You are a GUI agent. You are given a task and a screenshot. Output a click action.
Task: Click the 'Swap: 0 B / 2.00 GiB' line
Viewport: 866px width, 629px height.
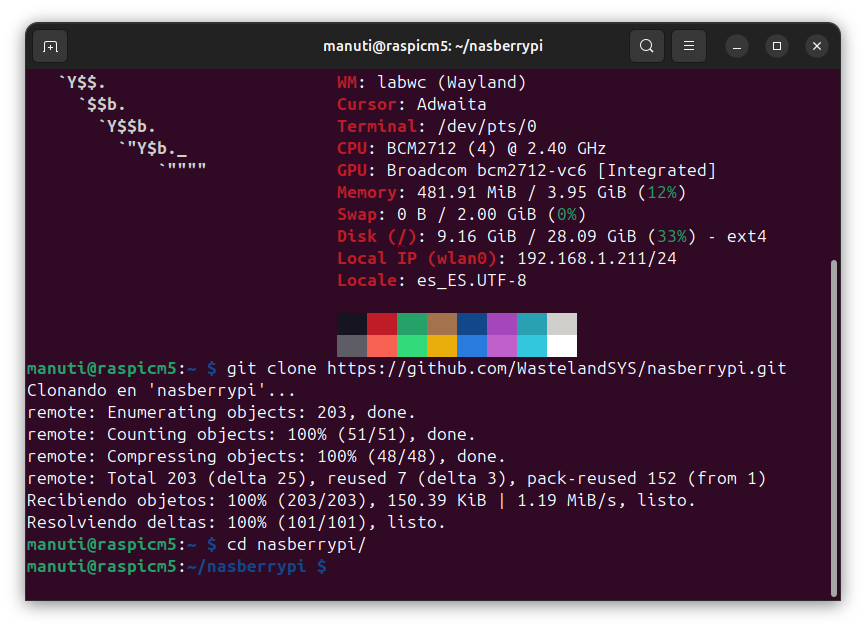click(462, 214)
